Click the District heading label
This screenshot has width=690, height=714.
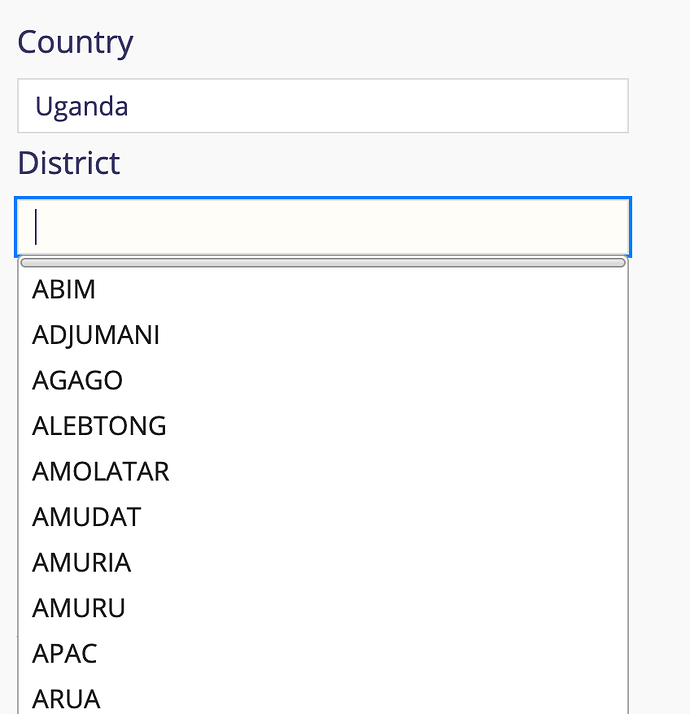(69, 163)
